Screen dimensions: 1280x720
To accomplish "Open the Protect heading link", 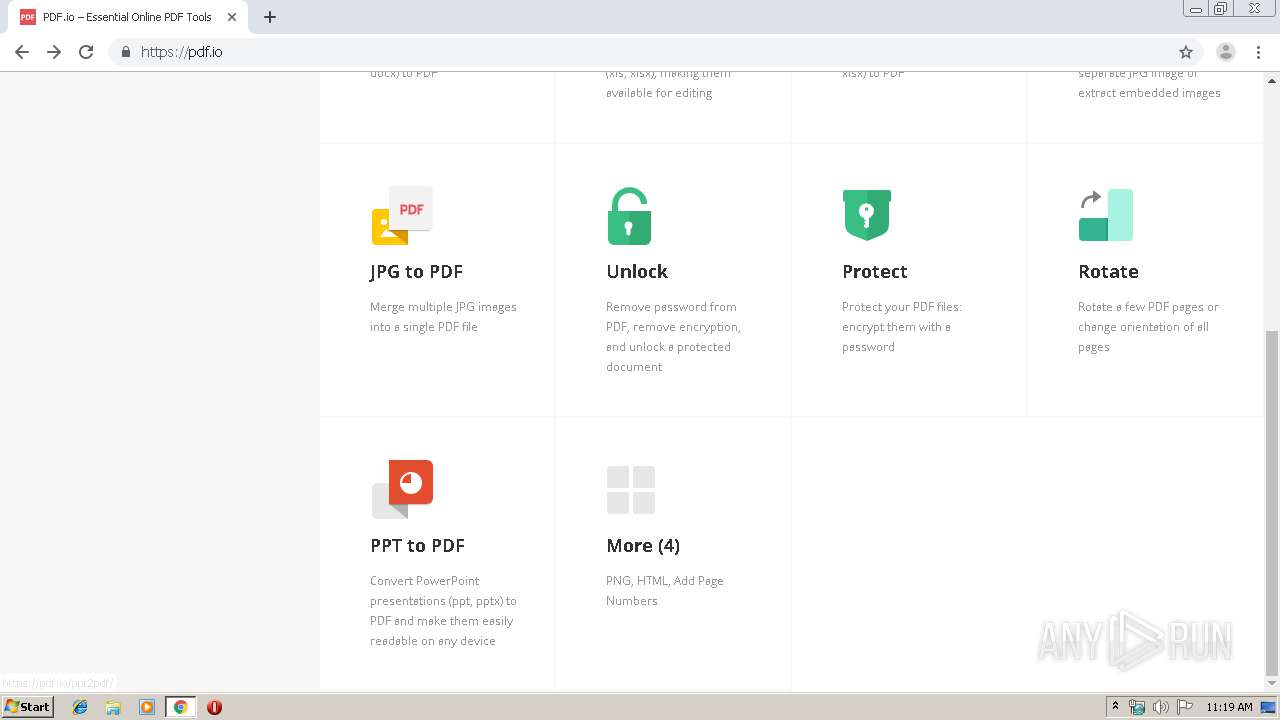I will (875, 272).
